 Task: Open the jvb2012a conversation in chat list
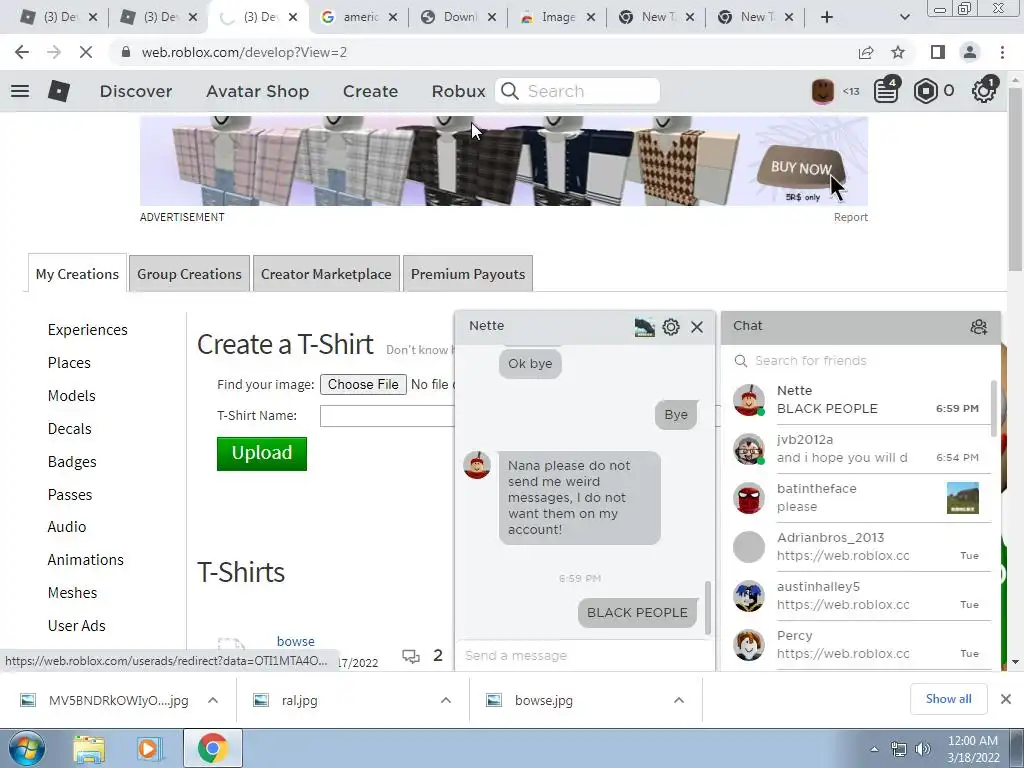[861, 449]
